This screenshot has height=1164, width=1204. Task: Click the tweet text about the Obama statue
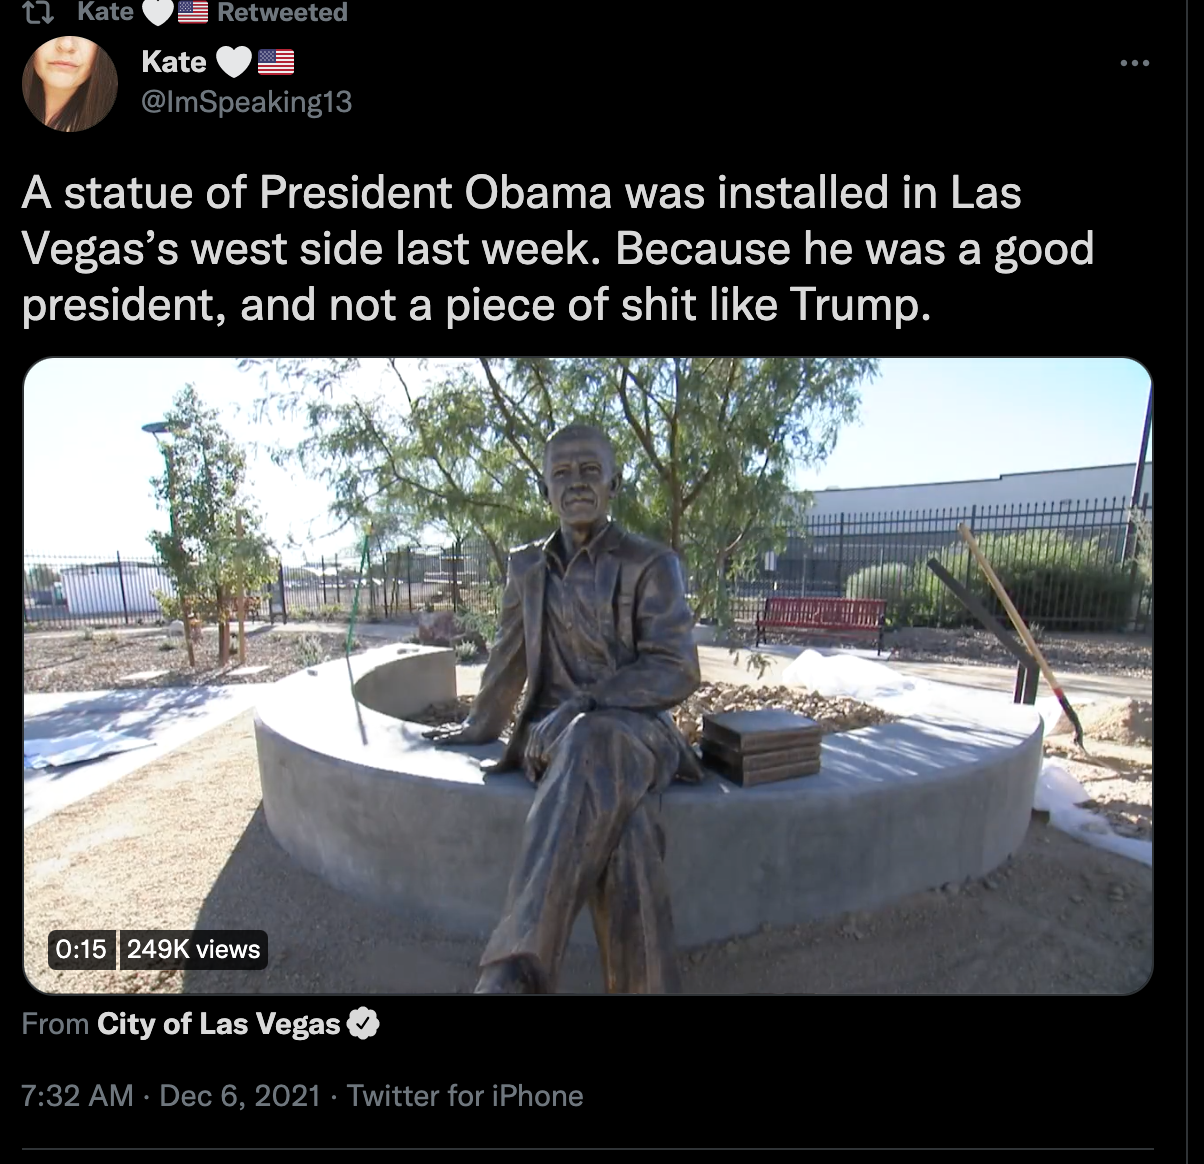558,249
